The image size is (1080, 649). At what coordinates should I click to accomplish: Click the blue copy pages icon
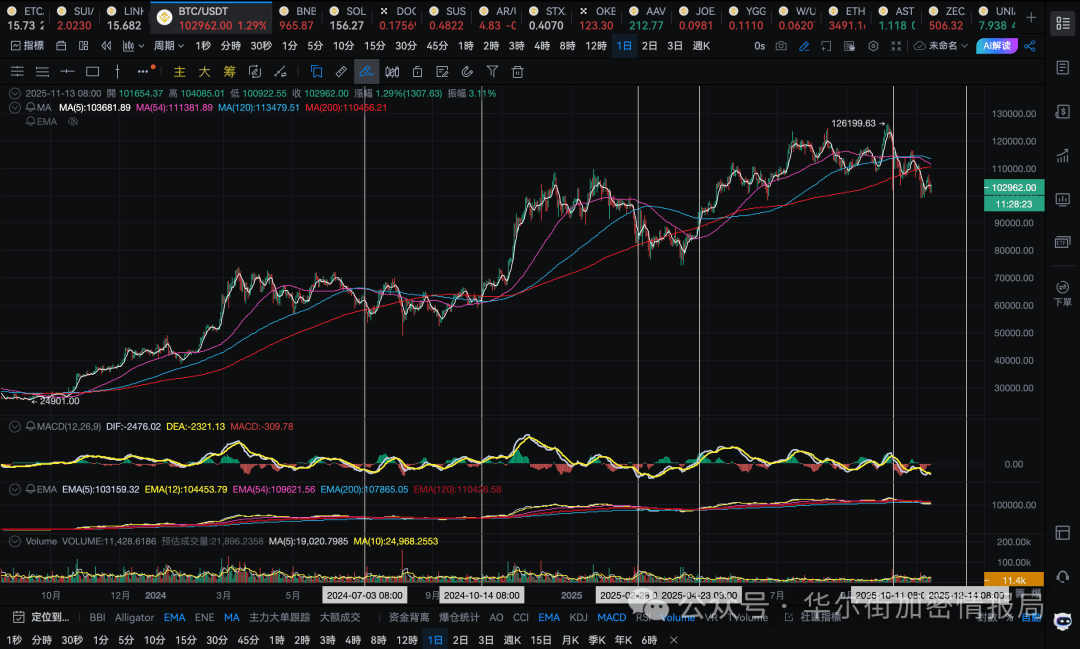click(316, 72)
